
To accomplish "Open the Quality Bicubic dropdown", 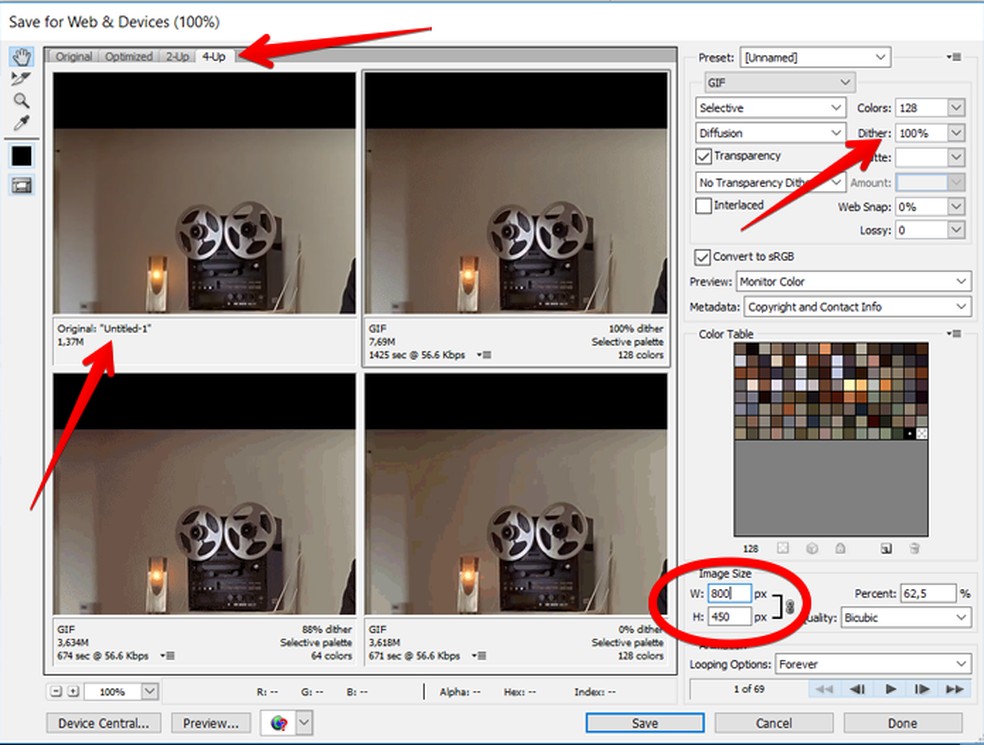I will click(906, 617).
